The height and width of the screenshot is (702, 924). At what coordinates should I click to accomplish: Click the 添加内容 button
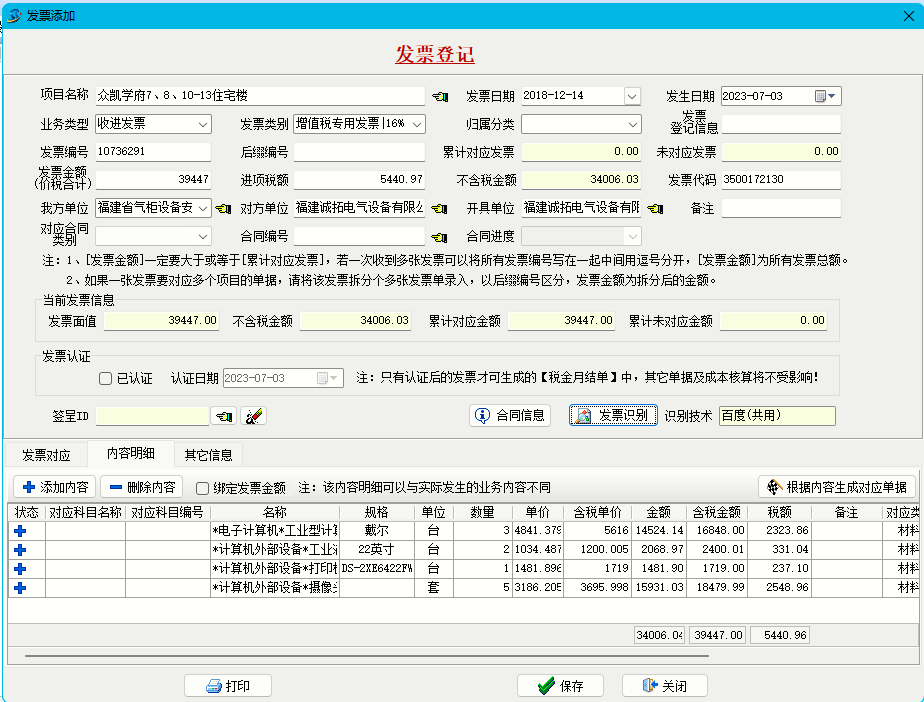54,487
